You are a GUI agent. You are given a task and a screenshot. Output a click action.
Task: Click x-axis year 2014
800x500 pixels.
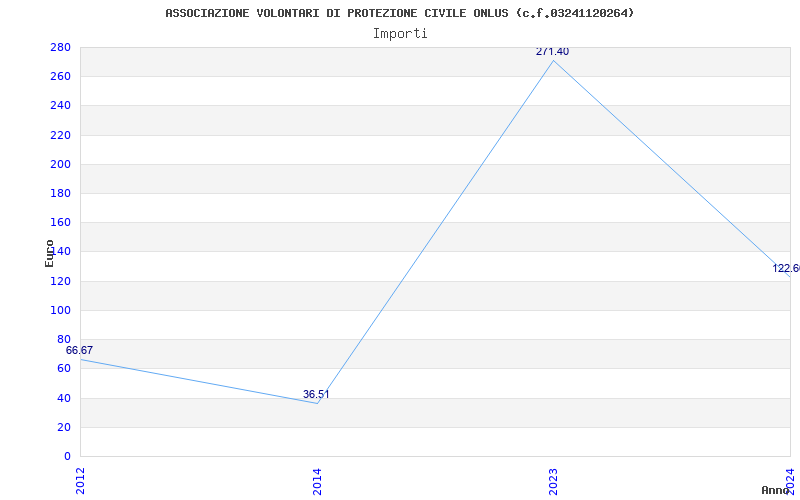click(317, 481)
